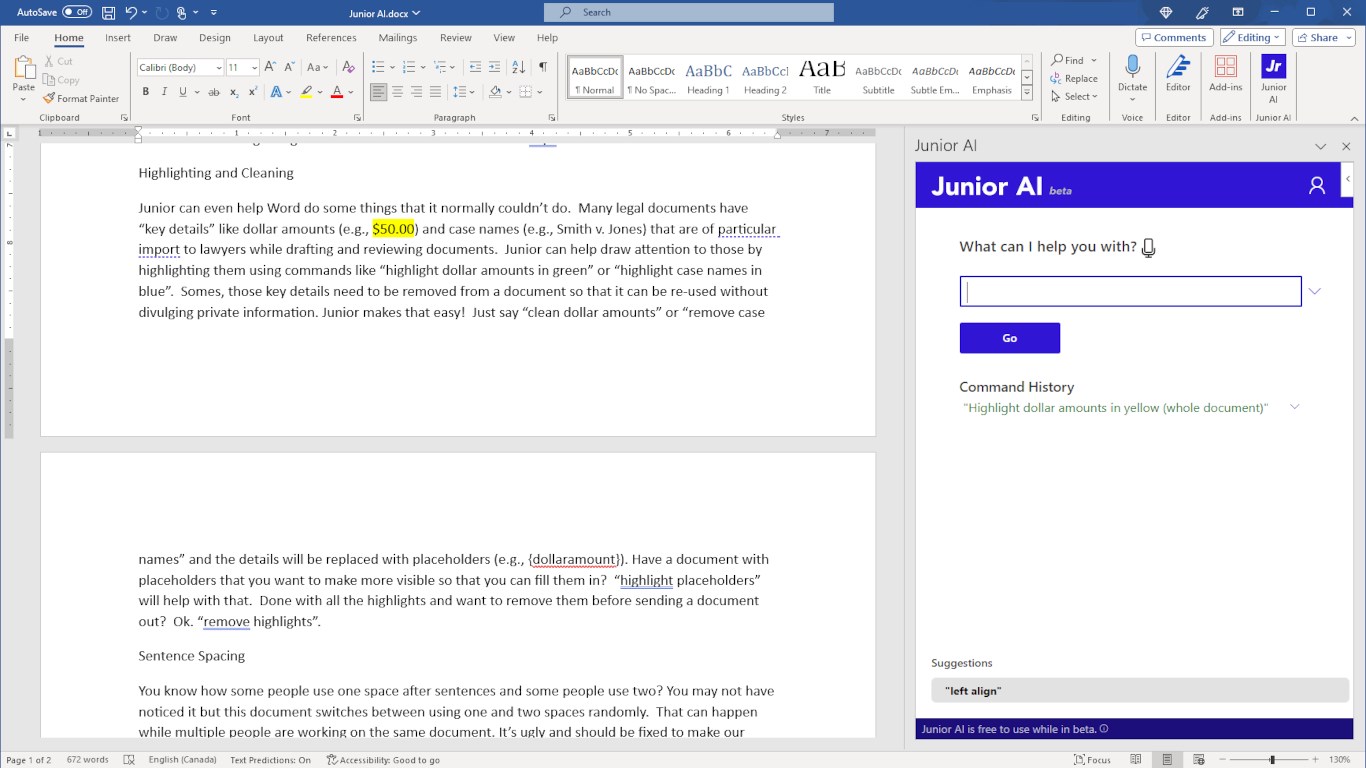
Task: Toggle italic formatting
Action: (x=164, y=92)
